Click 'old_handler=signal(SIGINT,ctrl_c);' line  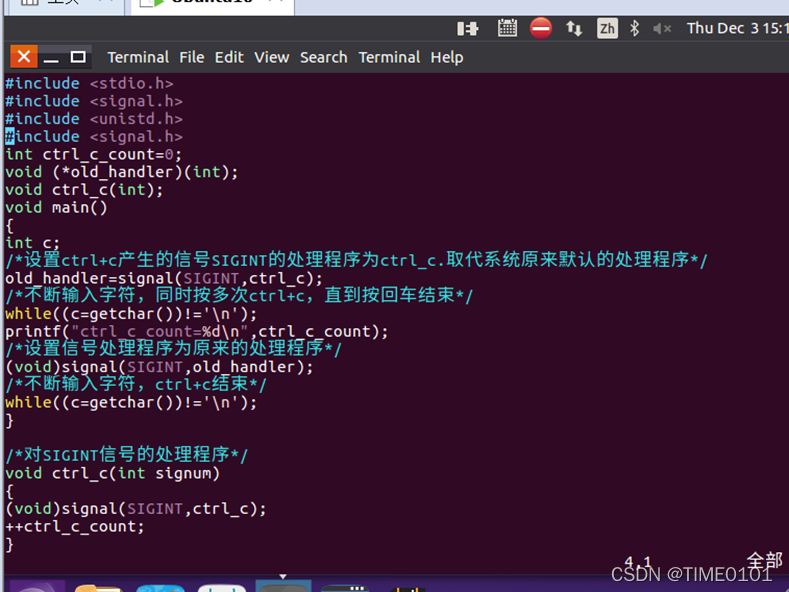164,278
